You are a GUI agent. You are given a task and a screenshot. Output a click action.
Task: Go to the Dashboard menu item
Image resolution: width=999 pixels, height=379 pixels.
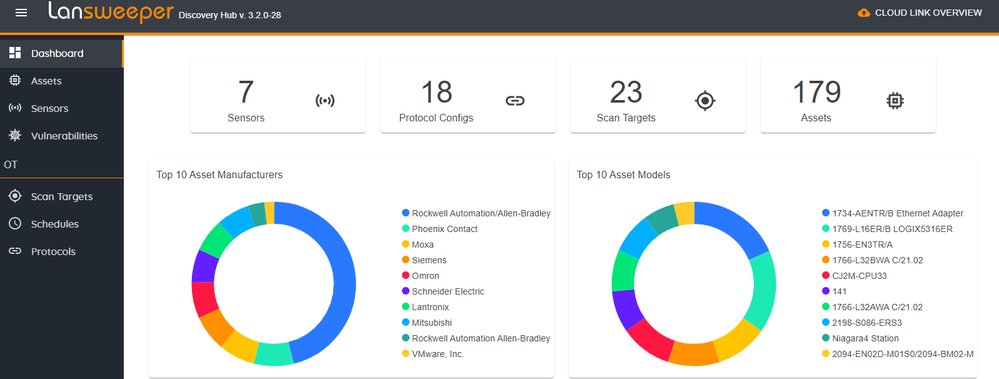[61, 54]
